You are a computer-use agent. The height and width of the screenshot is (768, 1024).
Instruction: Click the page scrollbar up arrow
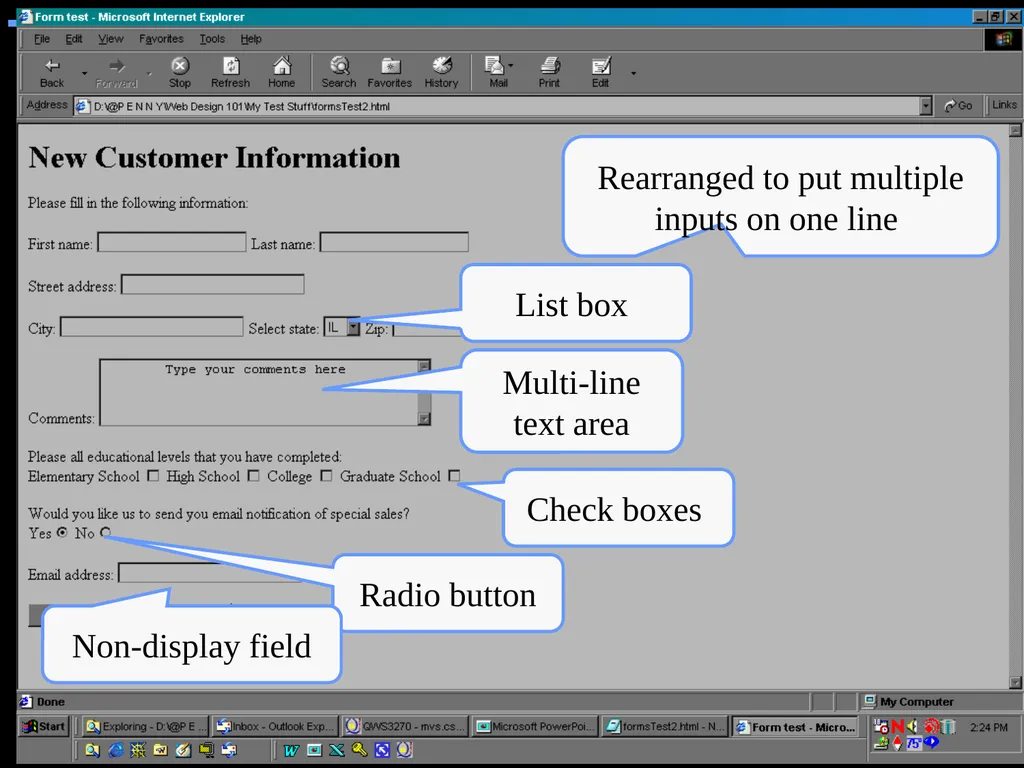click(x=1015, y=131)
